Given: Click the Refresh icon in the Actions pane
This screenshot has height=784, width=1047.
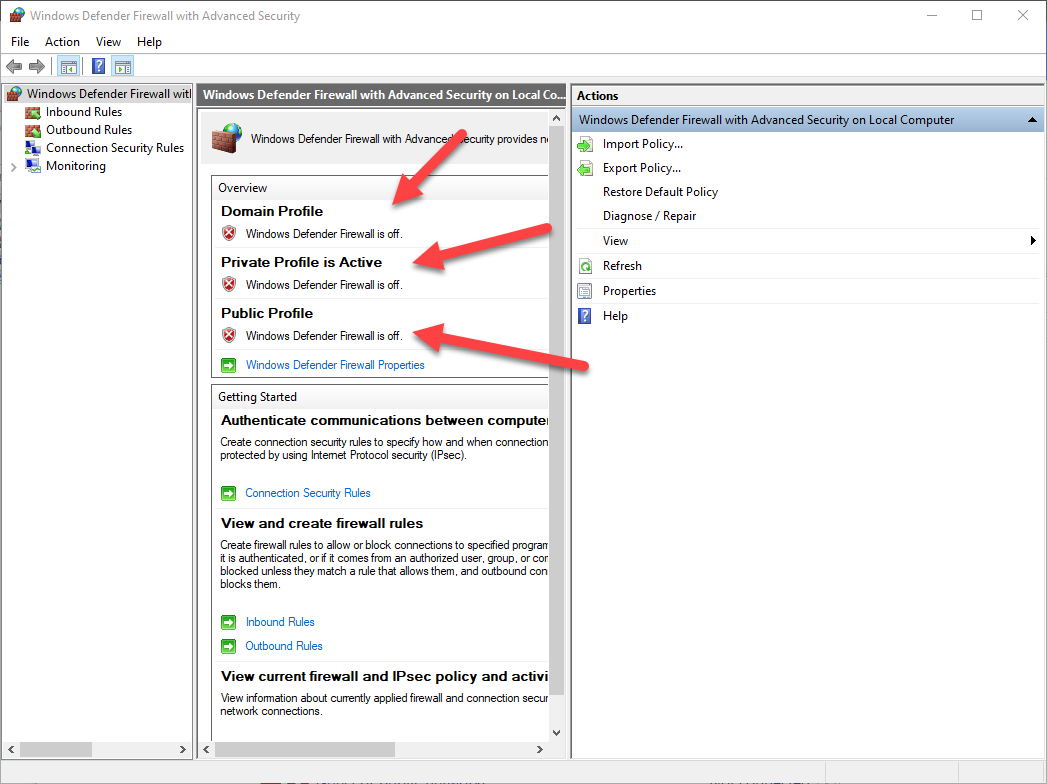Looking at the screenshot, I should (x=585, y=266).
